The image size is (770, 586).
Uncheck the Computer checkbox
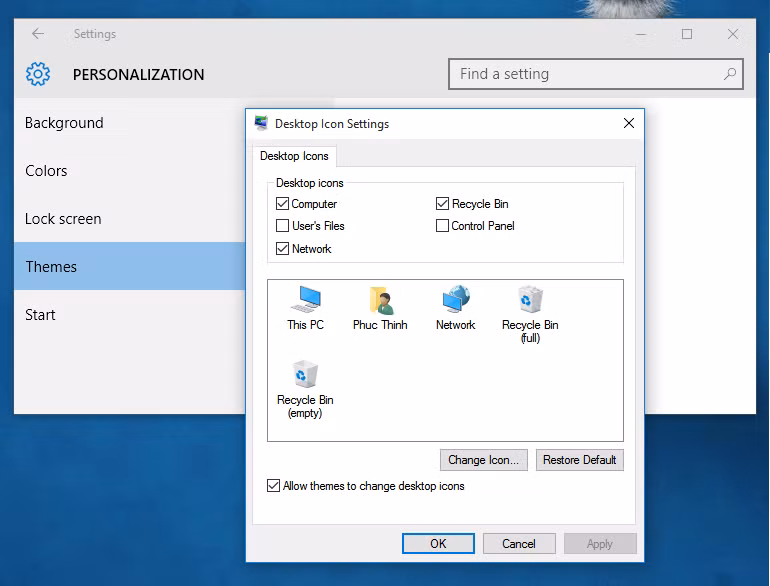tap(283, 204)
